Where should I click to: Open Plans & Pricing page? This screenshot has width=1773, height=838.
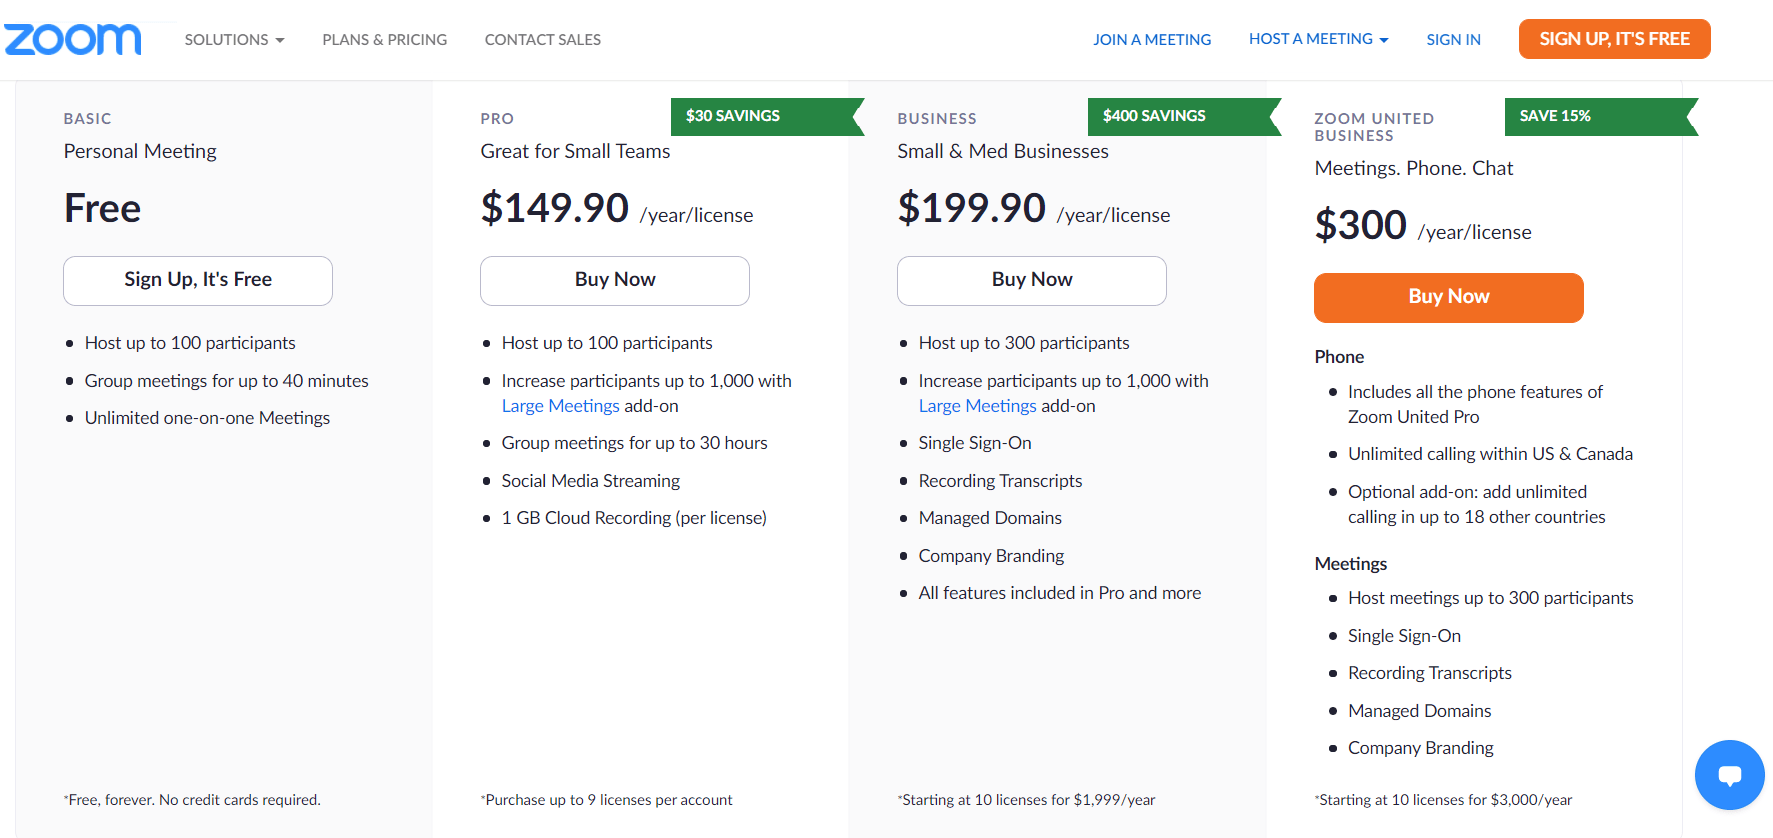384,40
